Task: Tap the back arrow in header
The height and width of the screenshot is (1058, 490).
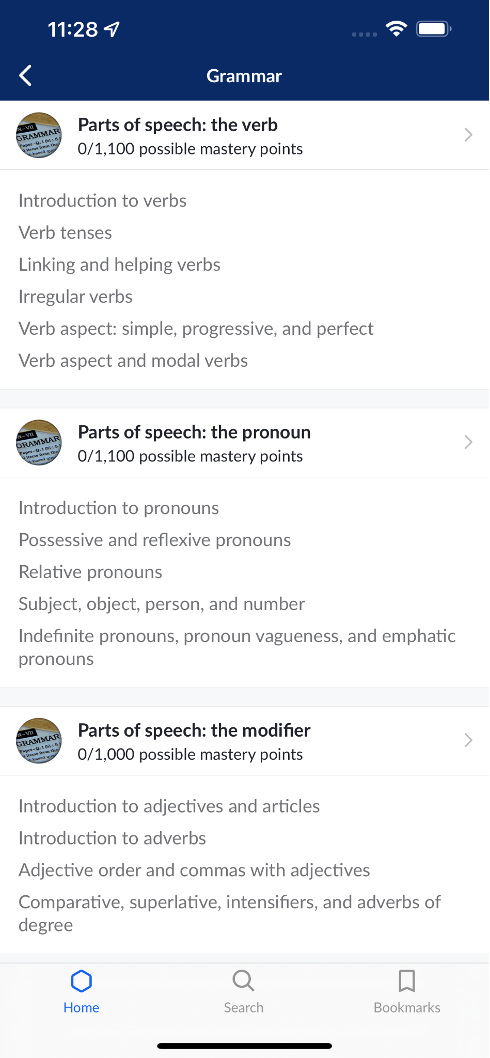Action: (25, 76)
